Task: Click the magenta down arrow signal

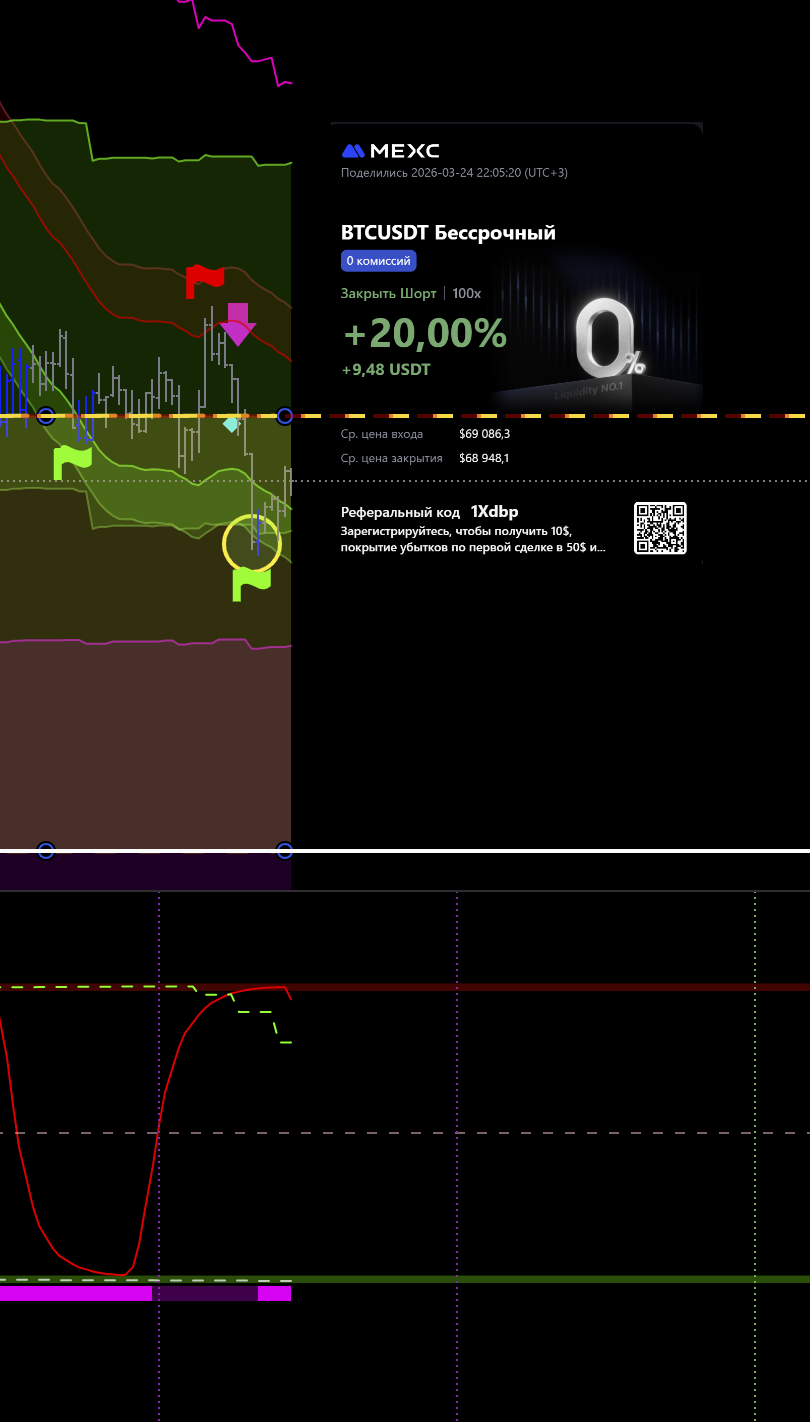Action: coord(238,325)
